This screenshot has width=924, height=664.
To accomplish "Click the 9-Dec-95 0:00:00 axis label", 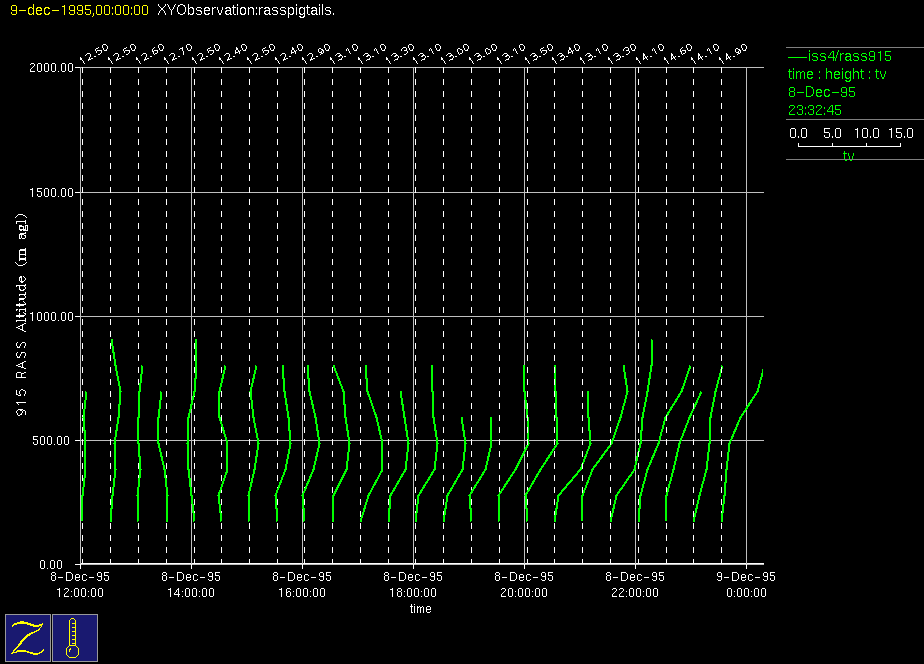I will click(746, 585).
